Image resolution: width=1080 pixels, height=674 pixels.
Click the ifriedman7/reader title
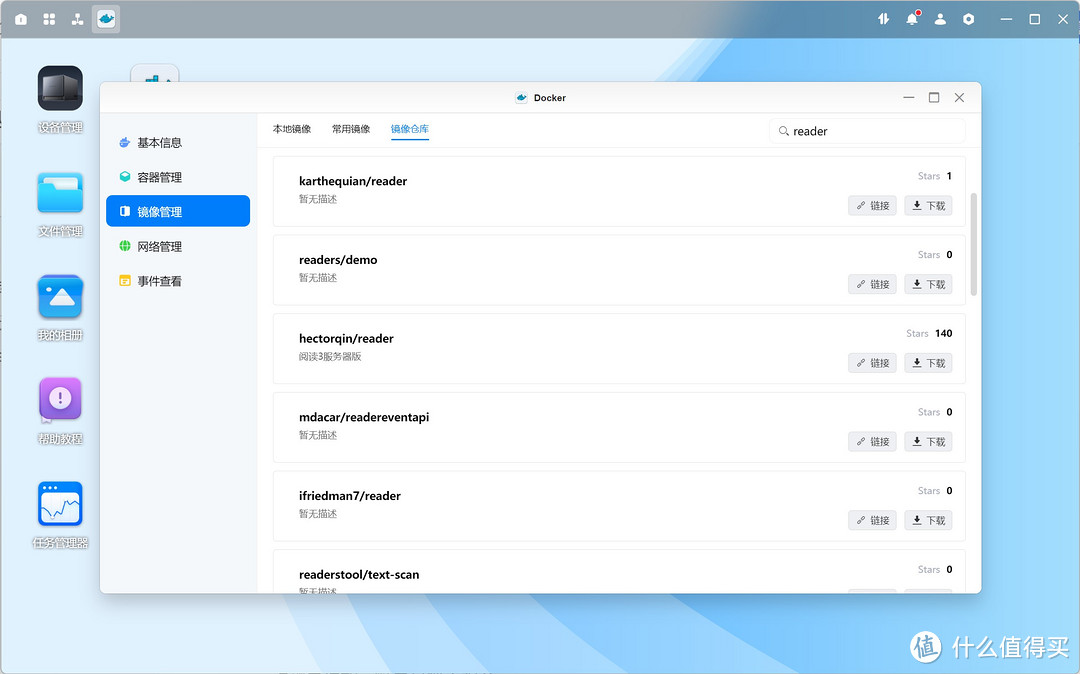pyautogui.click(x=350, y=496)
